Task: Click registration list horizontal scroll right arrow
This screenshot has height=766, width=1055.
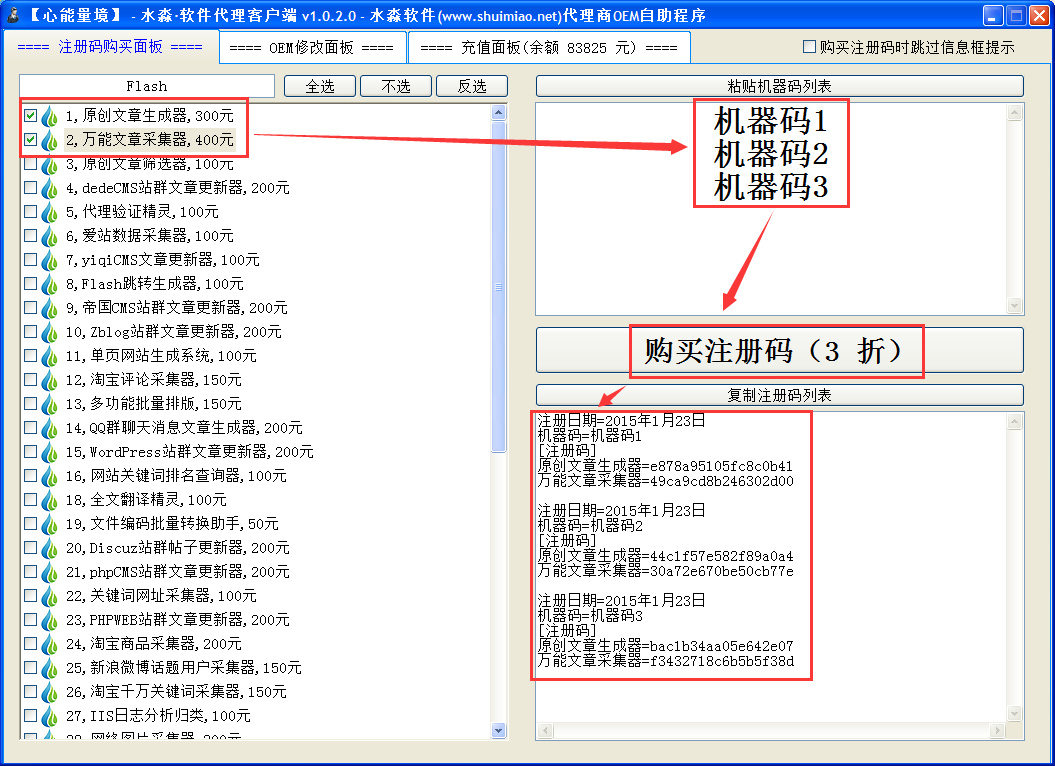Action: tap(998, 731)
